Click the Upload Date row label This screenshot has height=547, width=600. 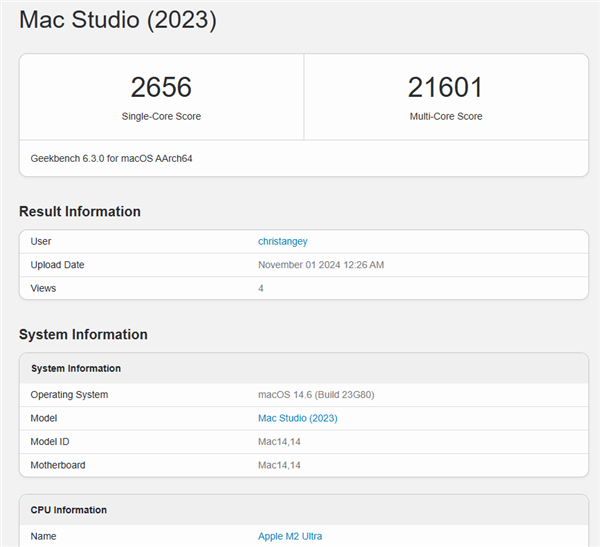tap(57, 265)
